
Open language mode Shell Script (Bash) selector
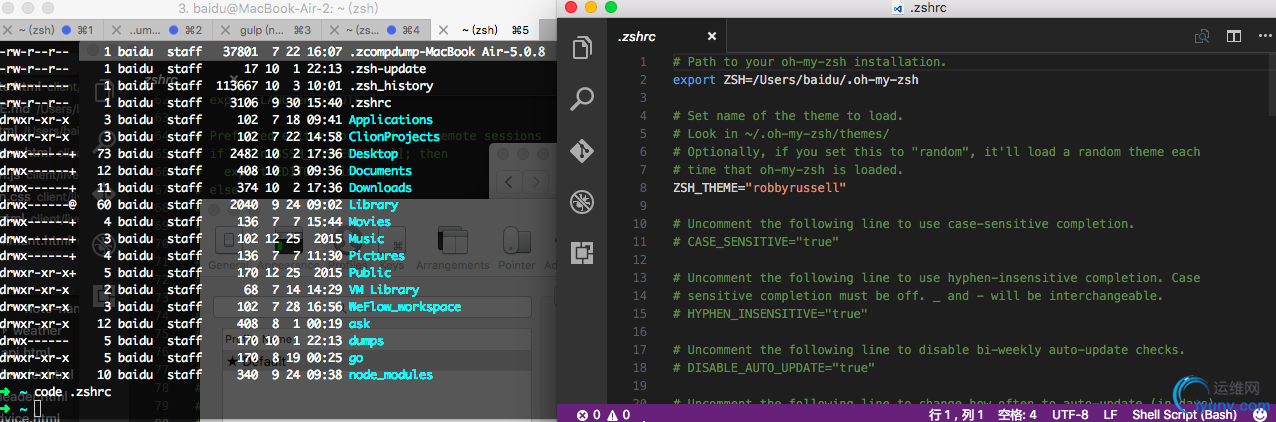[1185, 414]
